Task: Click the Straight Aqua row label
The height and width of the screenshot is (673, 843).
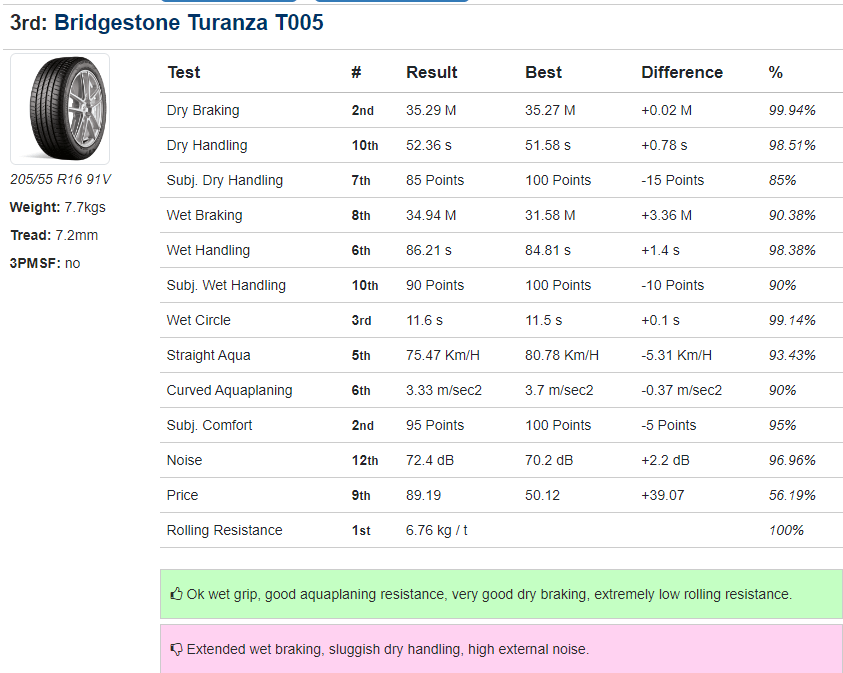Action: (208, 355)
